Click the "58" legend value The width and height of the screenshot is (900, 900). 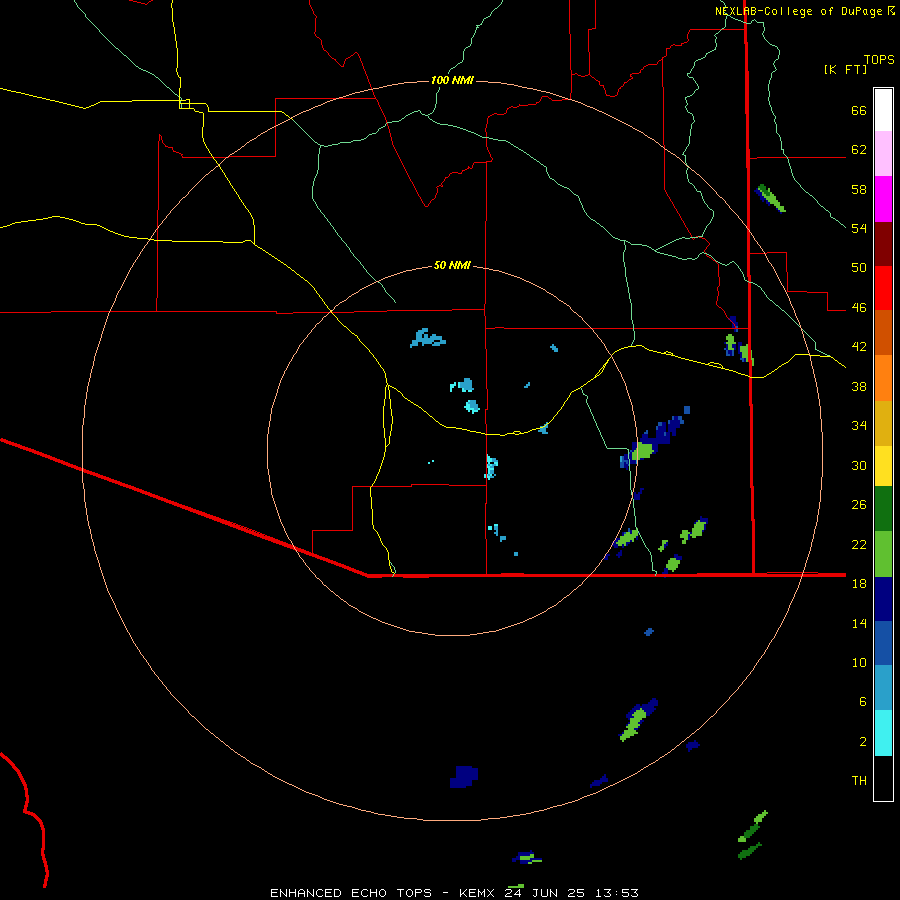[x=859, y=189]
